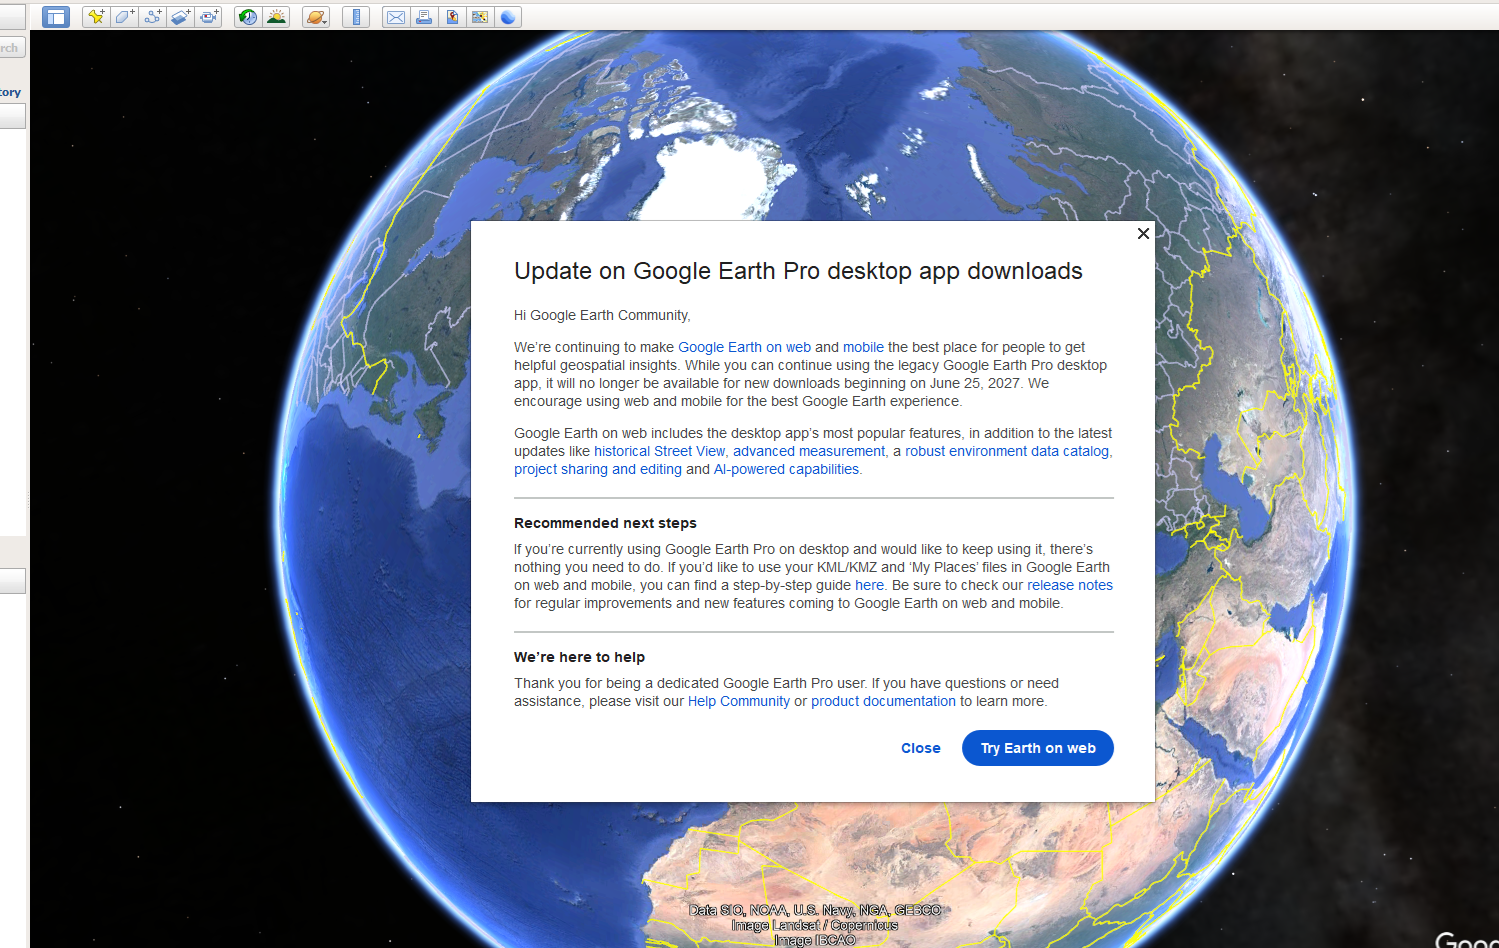Select the Add Polygon tool

click(124, 17)
